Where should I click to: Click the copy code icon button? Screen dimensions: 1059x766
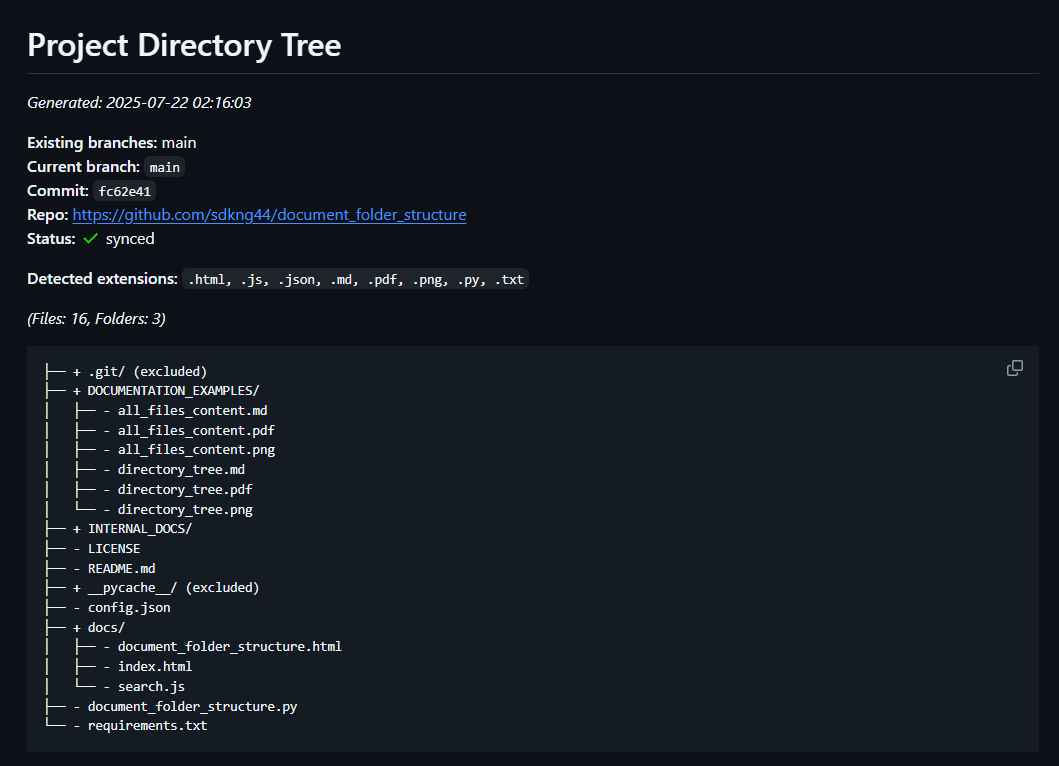(x=1014, y=368)
